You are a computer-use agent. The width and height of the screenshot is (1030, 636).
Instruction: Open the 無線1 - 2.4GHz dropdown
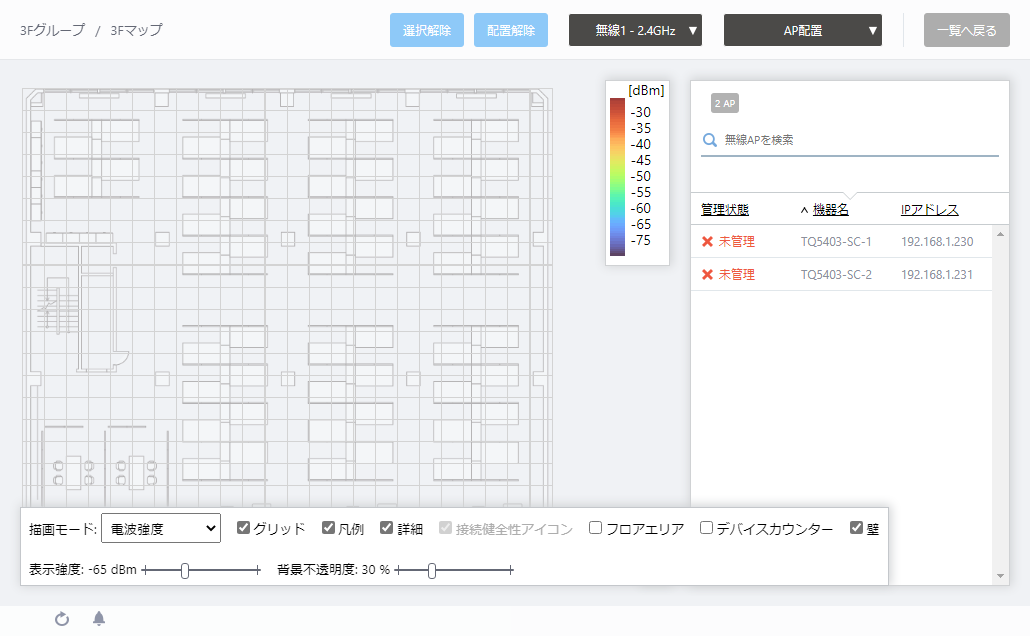pyautogui.click(x=635, y=30)
